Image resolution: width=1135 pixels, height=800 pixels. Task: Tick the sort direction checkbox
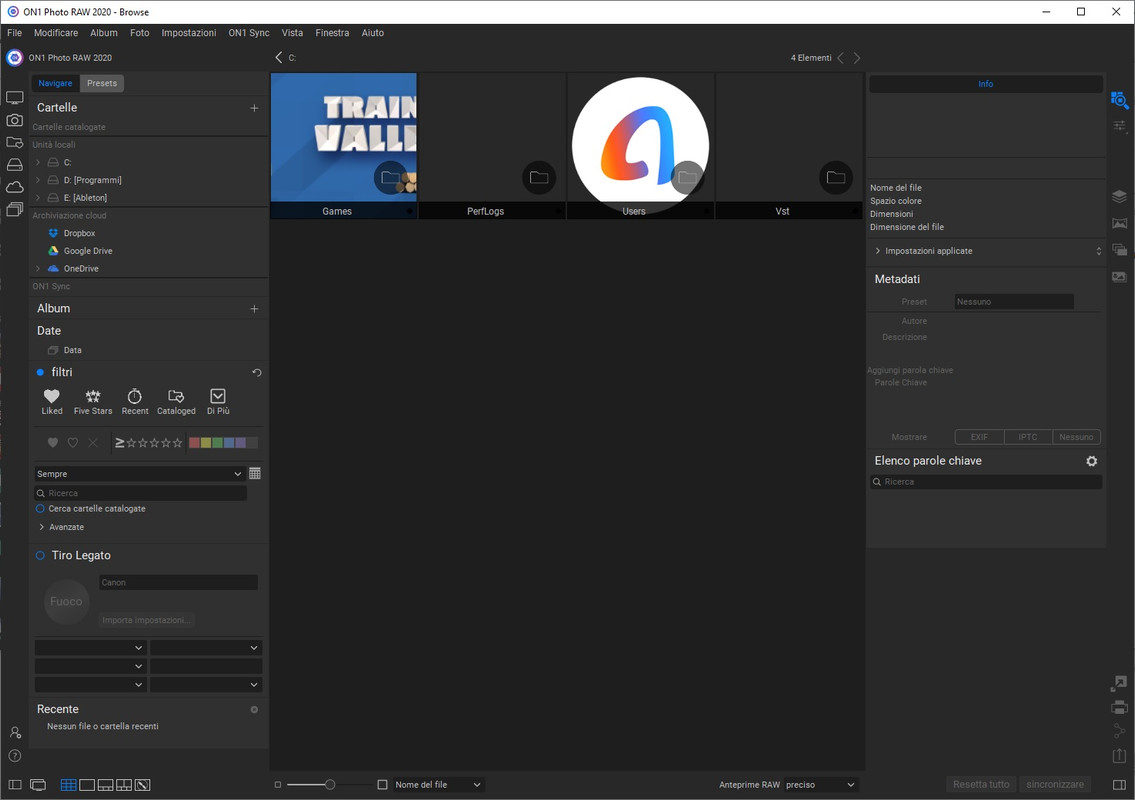pos(382,785)
